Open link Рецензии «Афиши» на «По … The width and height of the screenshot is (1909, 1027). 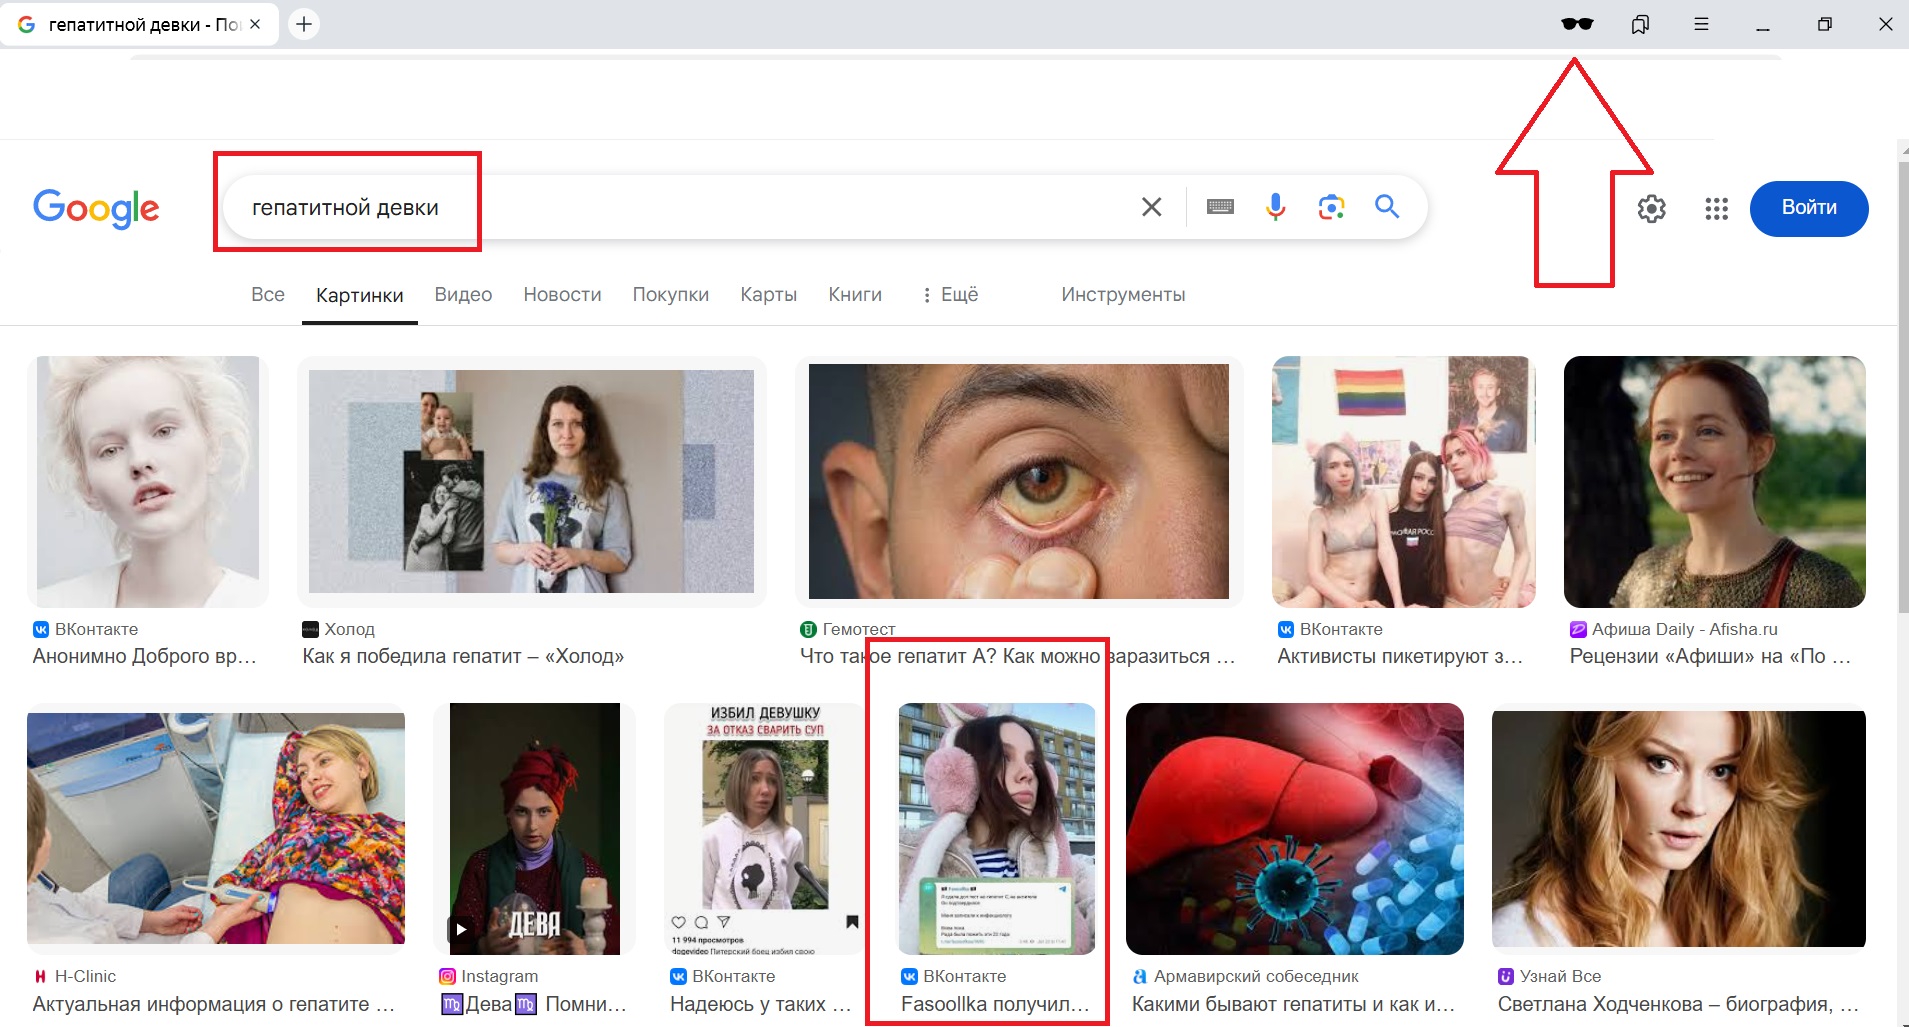click(x=1710, y=656)
